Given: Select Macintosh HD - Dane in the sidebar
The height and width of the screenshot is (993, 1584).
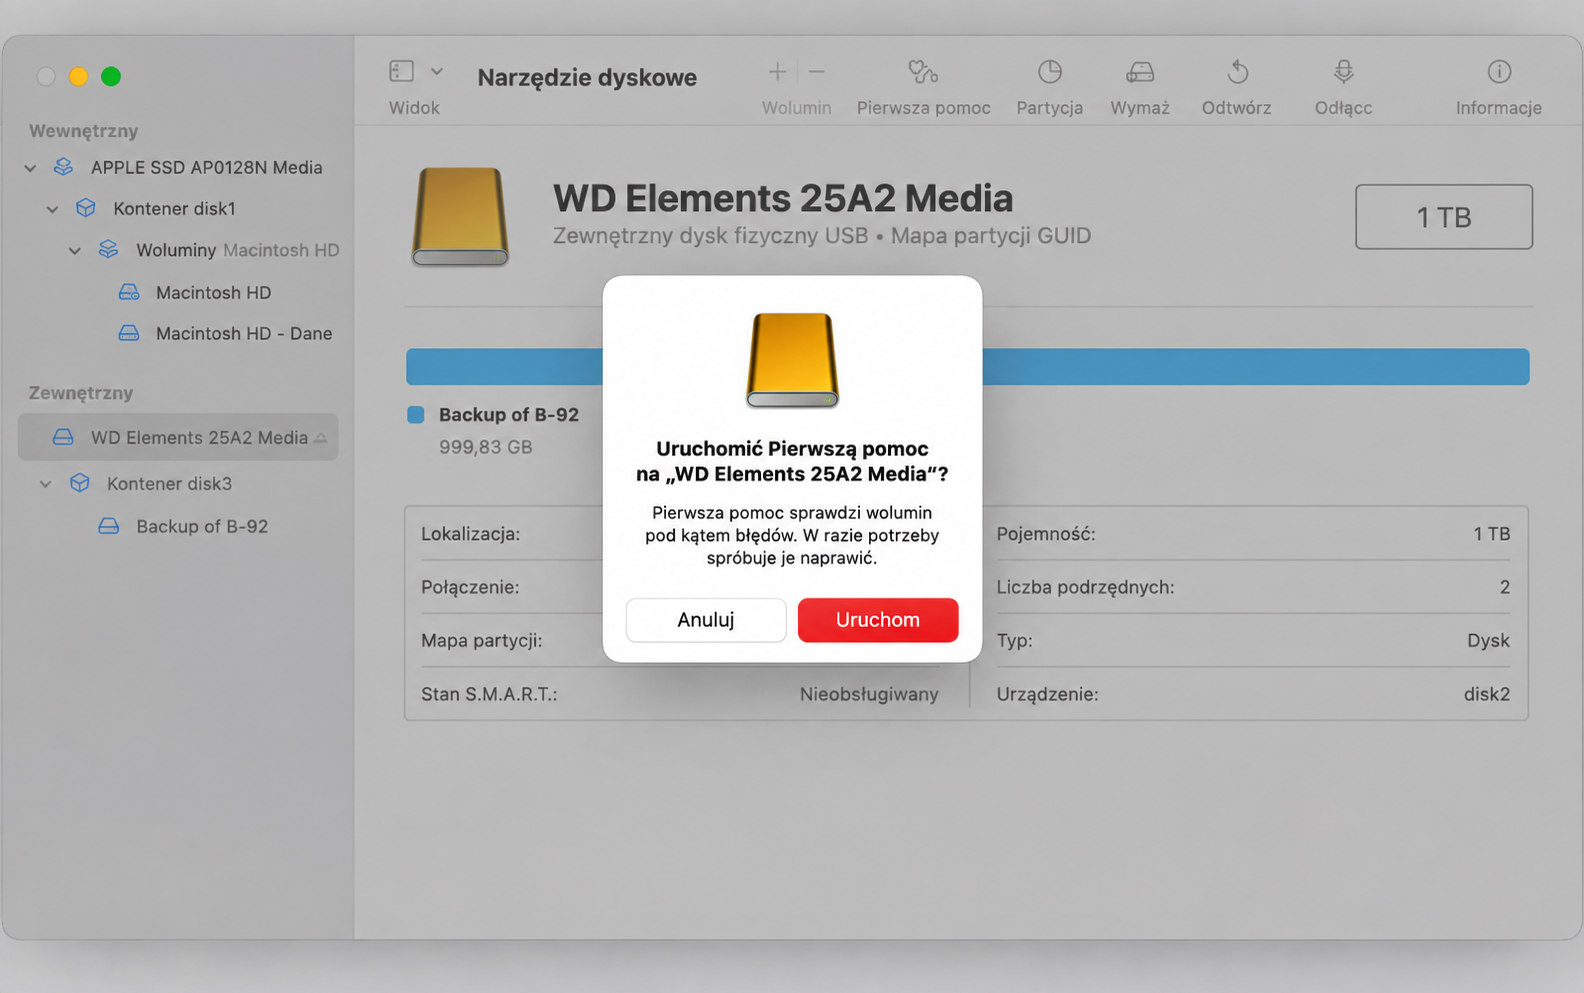Looking at the screenshot, I should (244, 333).
